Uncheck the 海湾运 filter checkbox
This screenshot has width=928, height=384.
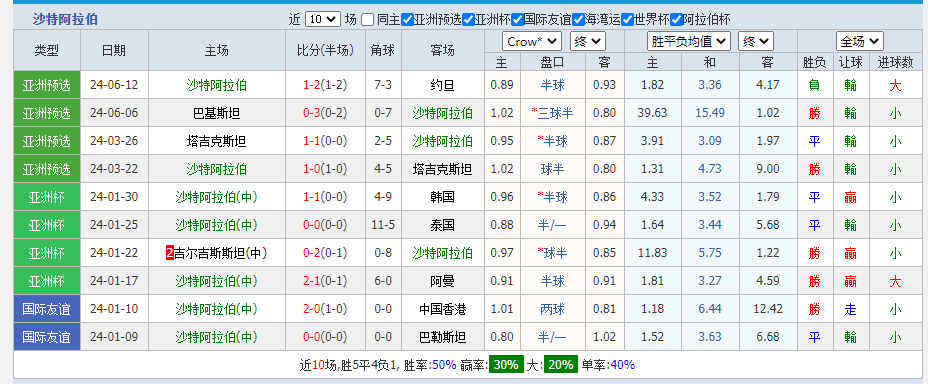[x=578, y=20]
